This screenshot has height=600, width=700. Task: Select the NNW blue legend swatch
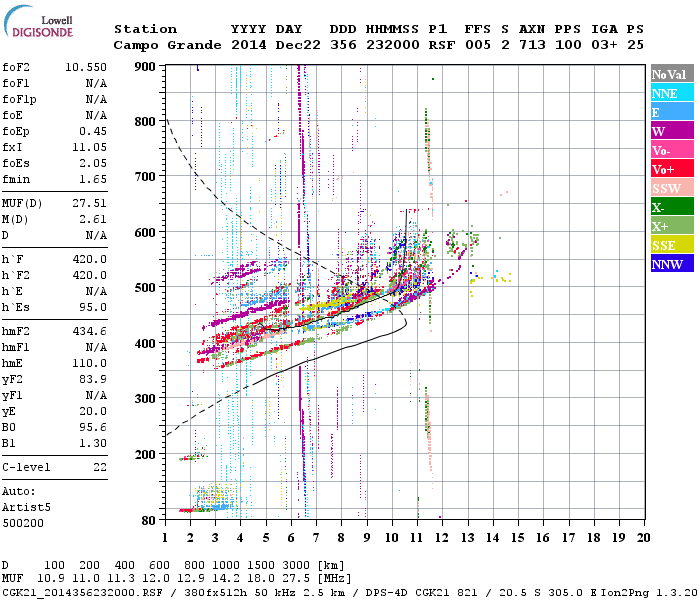click(672, 263)
